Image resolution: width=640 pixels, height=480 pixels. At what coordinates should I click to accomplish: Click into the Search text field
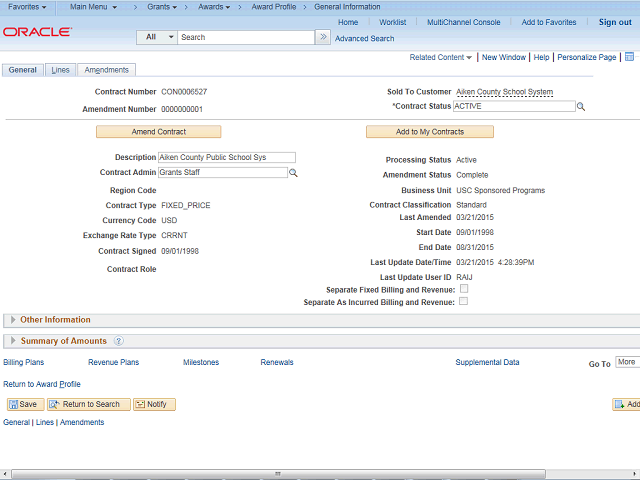pyautogui.click(x=246, y=37)
